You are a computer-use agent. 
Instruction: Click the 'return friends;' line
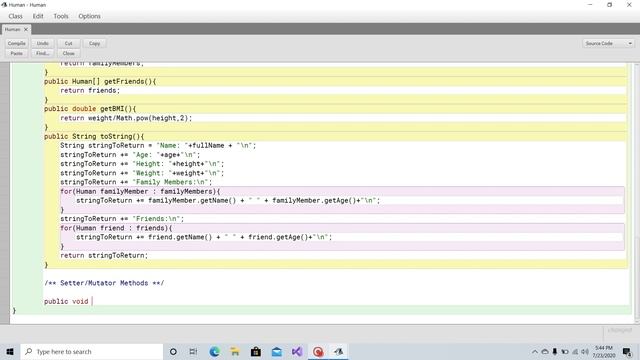click(90, 91)
